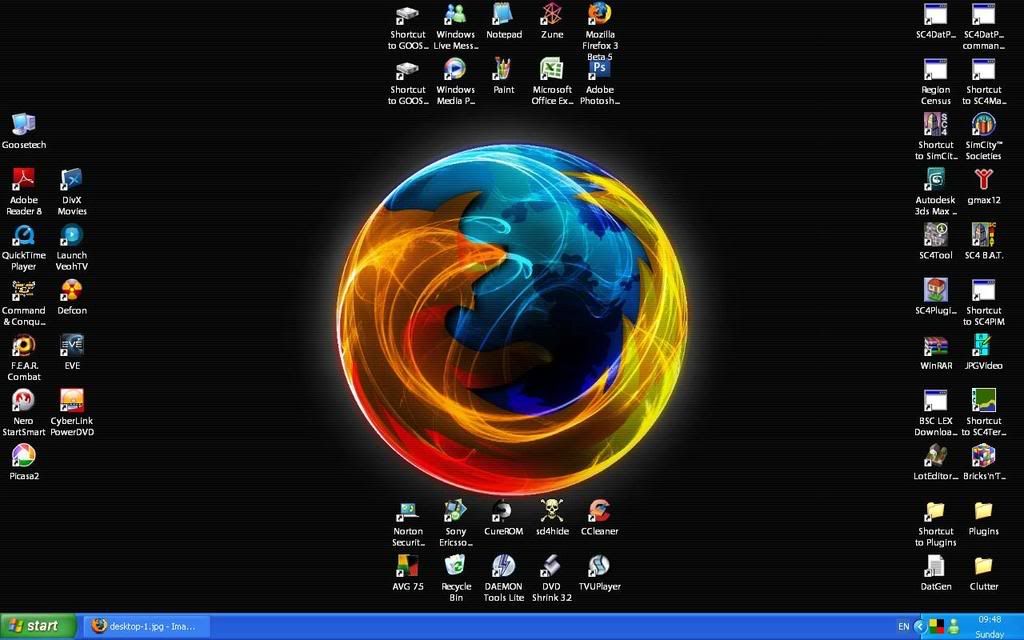Select Windows Media Player icon

455,69
